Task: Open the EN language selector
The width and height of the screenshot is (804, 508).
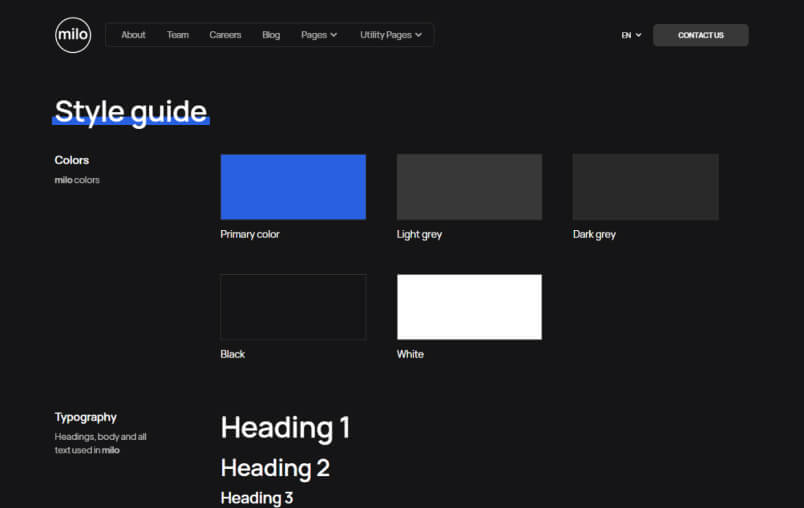Action: pyautogui.click(x=631, y=35)
